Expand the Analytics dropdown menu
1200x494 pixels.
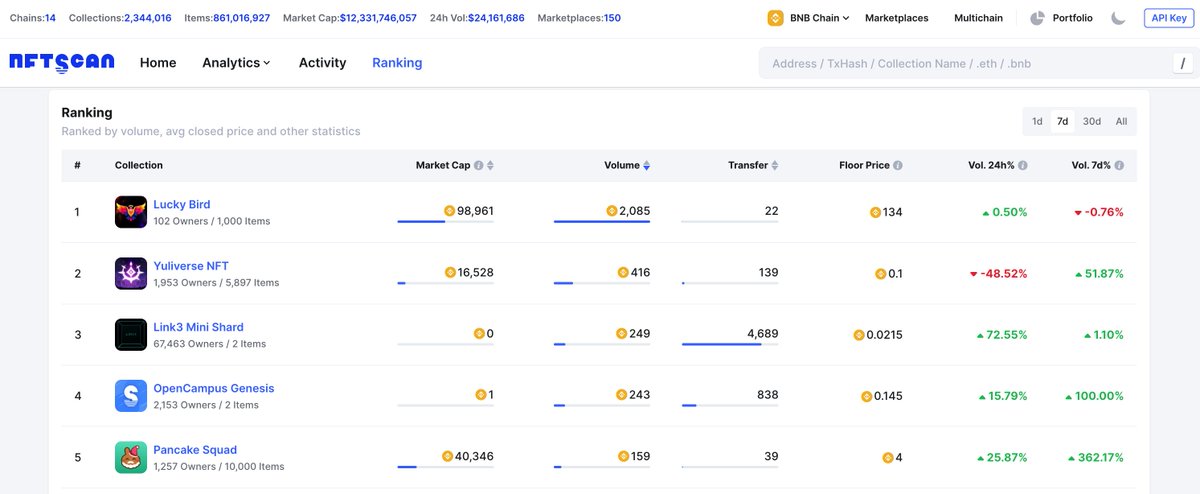coord(236,62)
